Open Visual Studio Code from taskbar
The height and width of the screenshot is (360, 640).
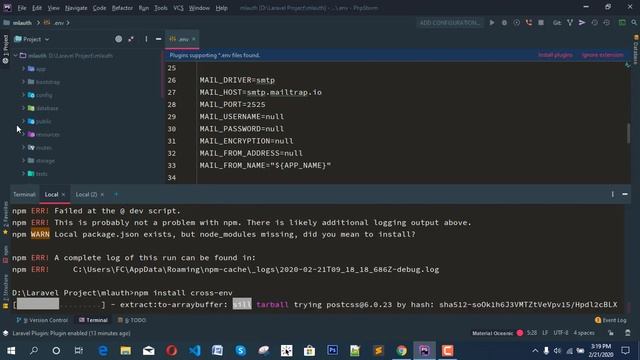195,351
